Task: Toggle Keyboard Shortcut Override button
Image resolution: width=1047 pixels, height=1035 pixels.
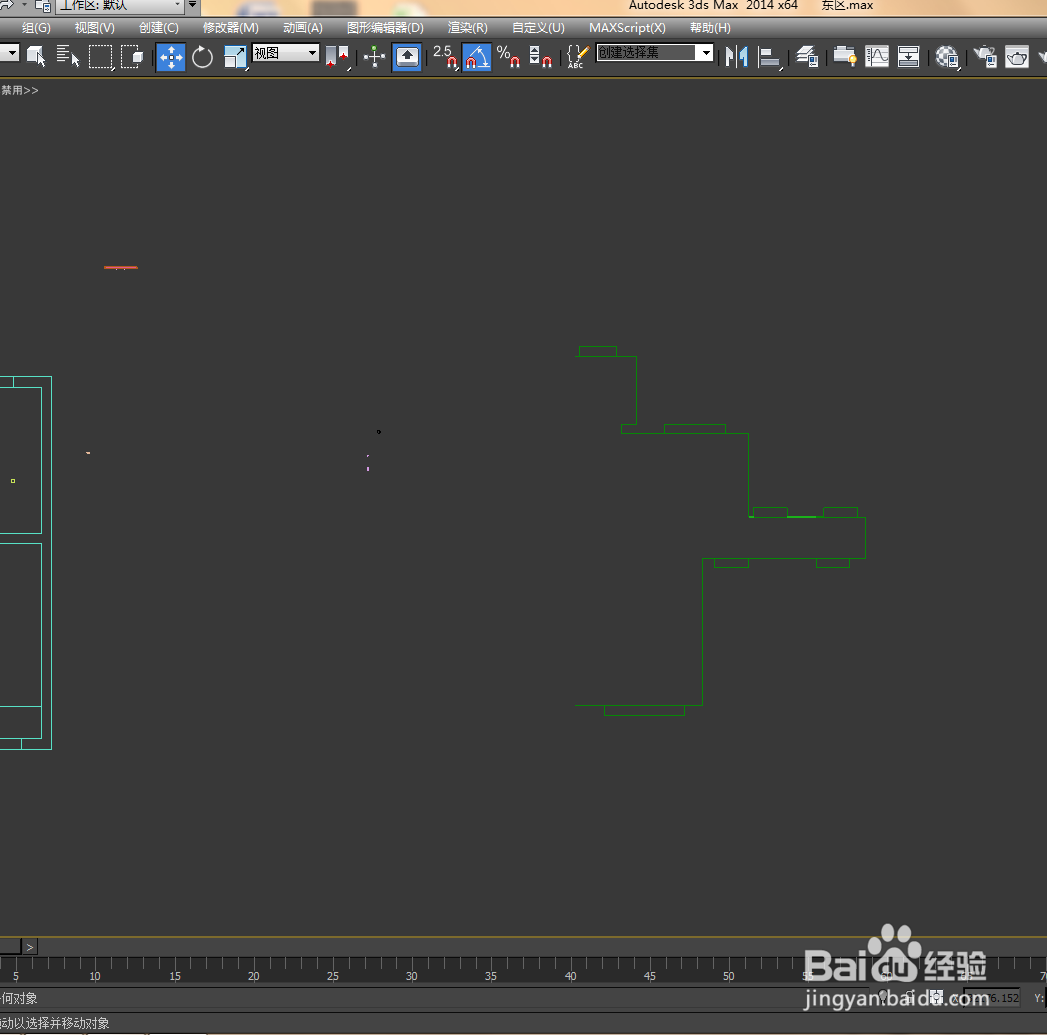Action: [x=407, y=57]
